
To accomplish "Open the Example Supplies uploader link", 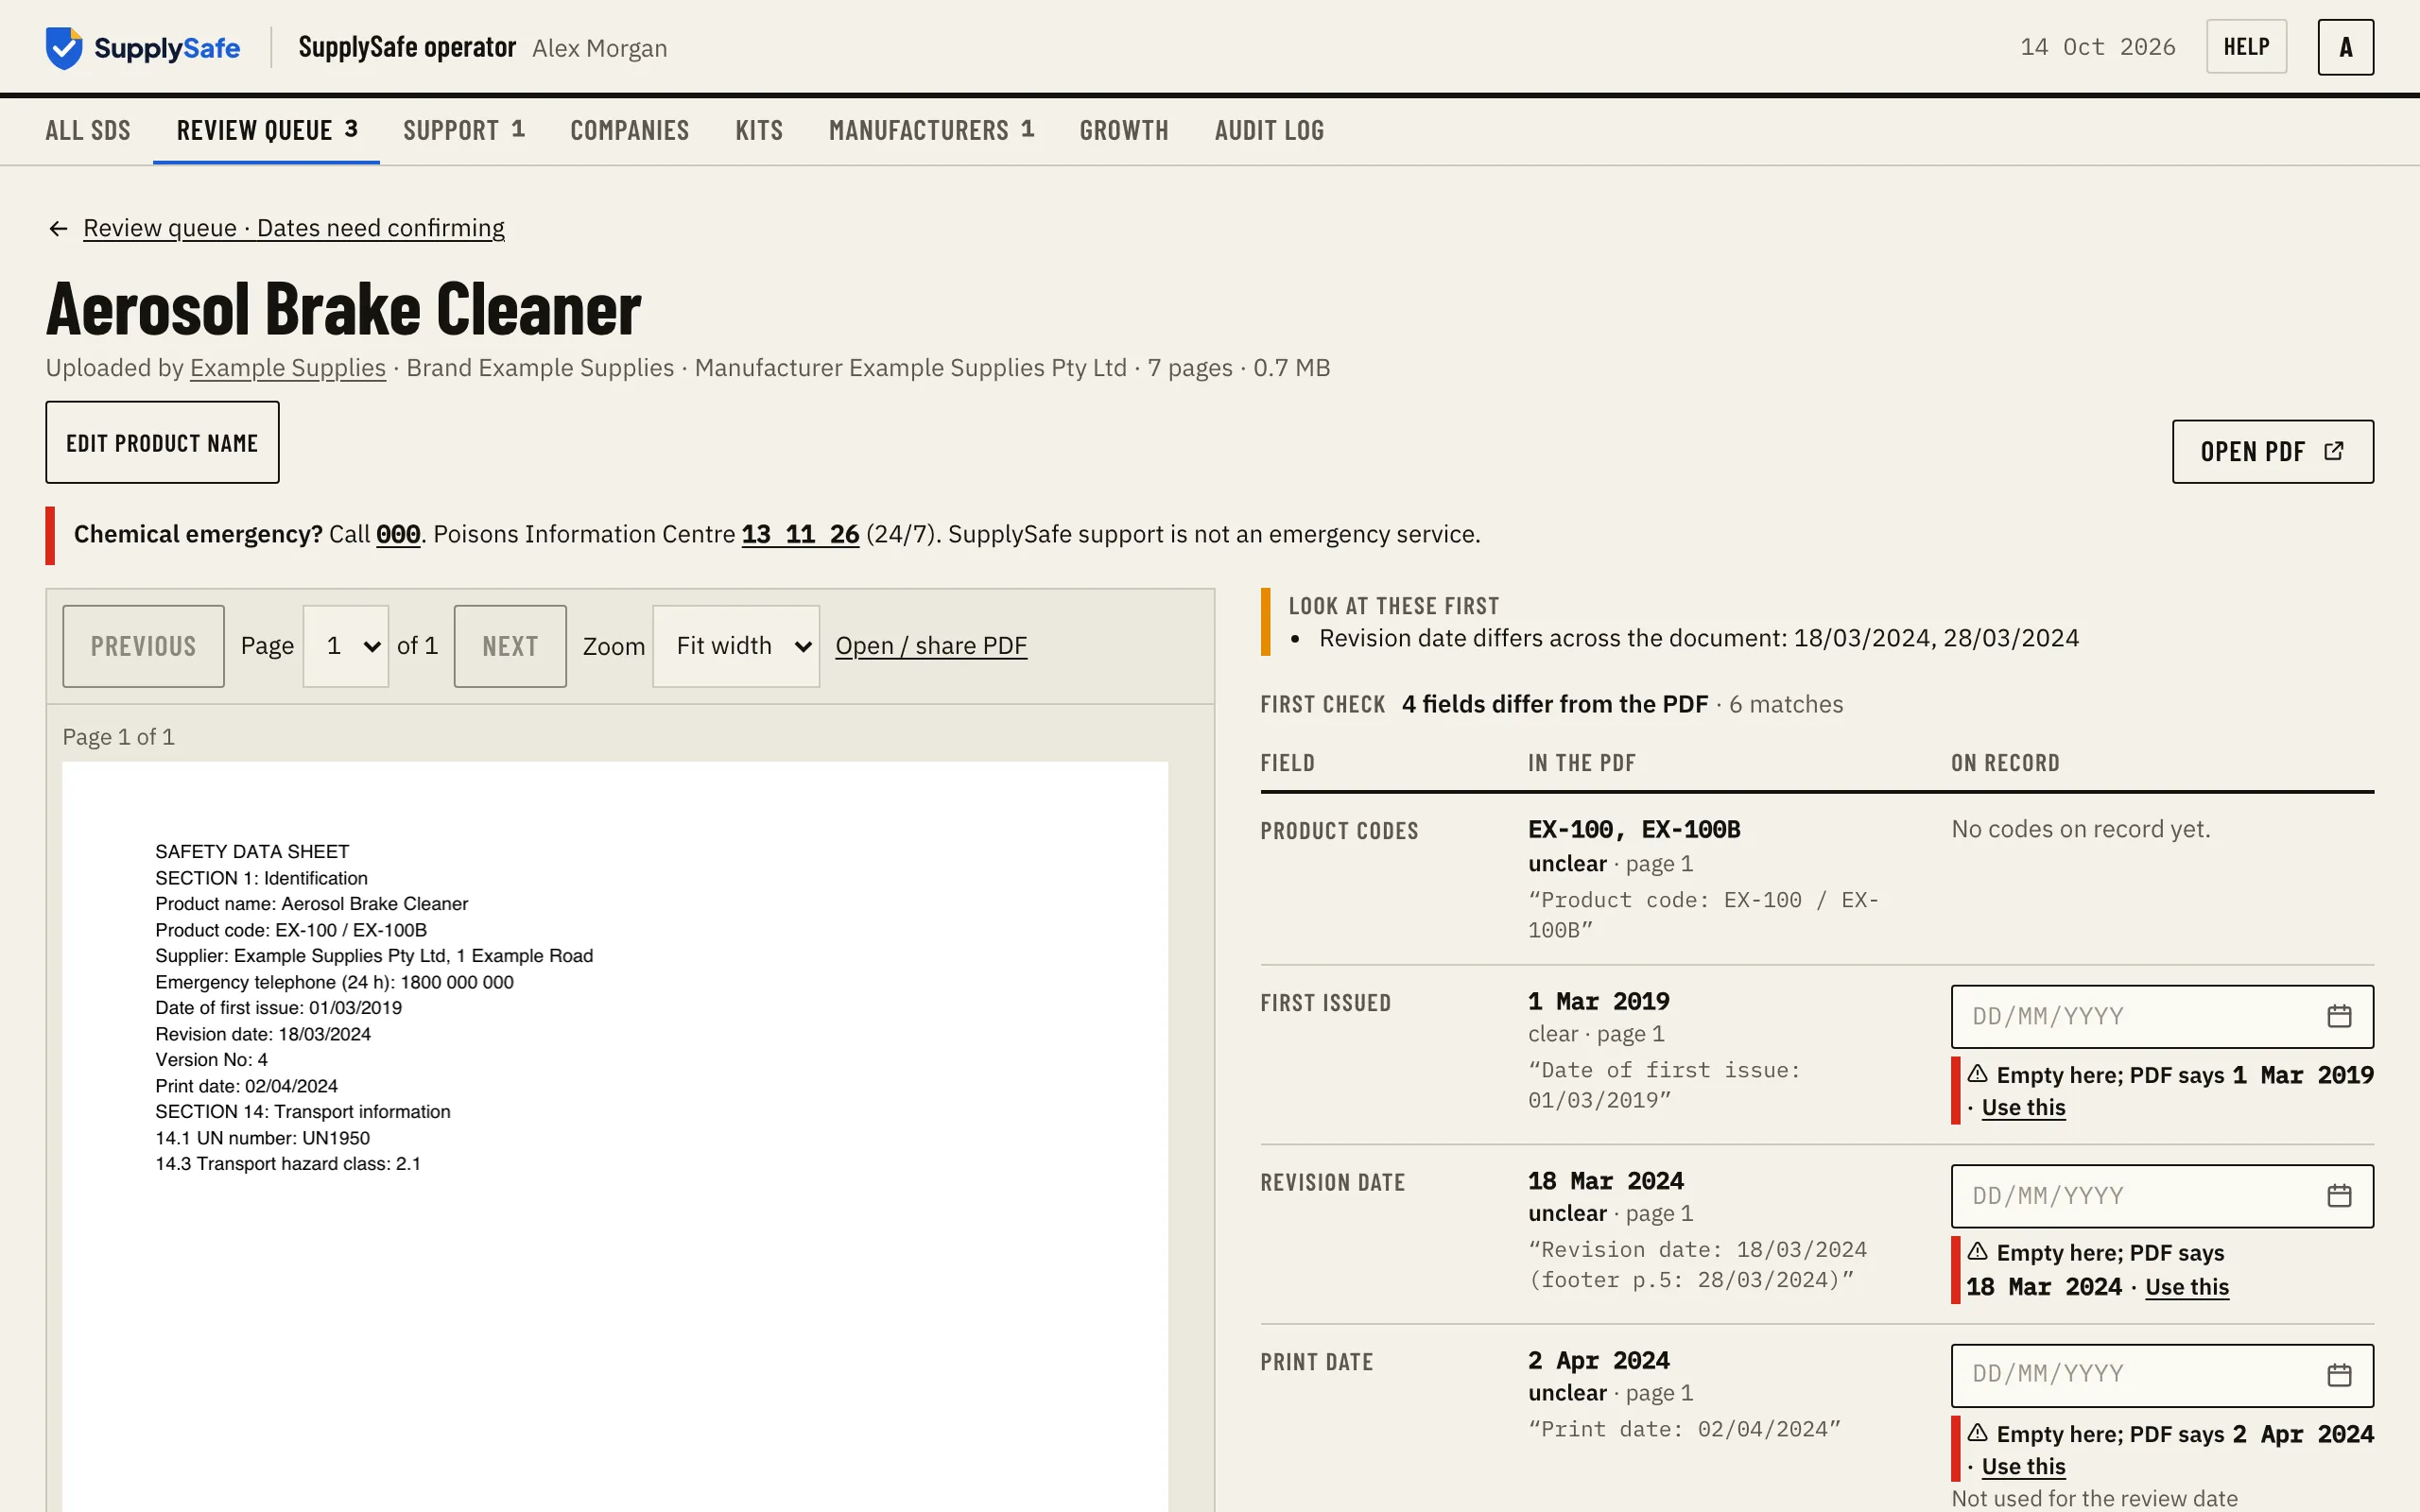I will coord(288,368).
